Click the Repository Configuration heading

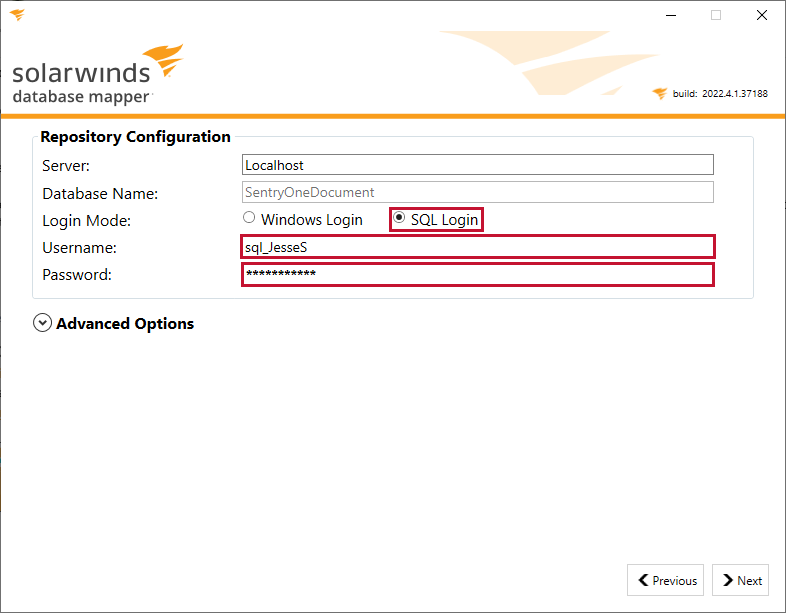point(135,137)
